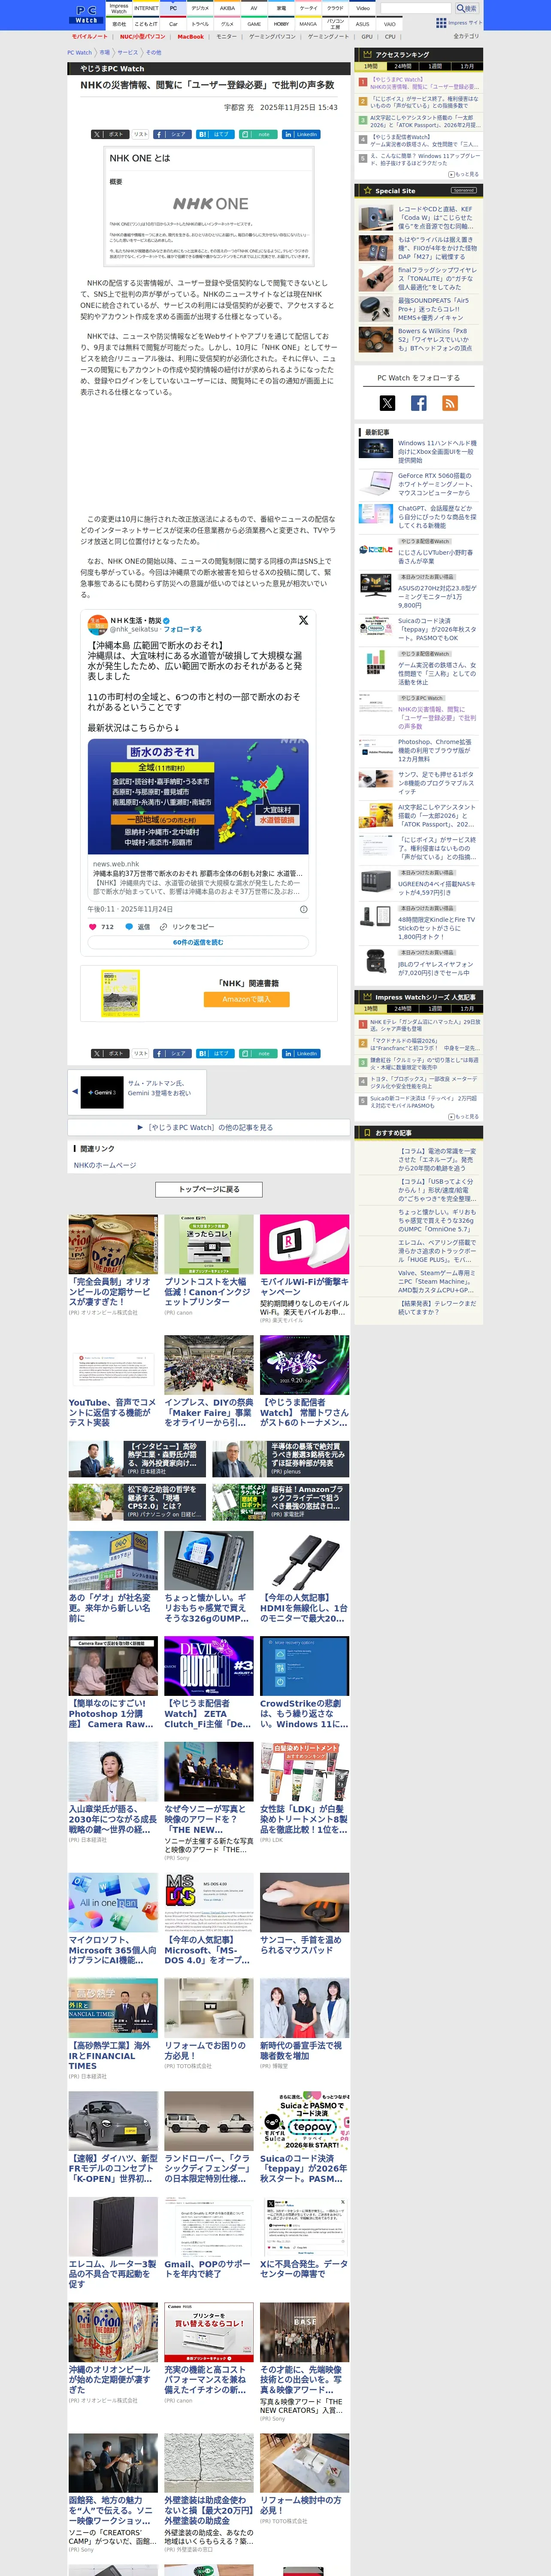Share to note using the top button

click(x=258, y=134)
